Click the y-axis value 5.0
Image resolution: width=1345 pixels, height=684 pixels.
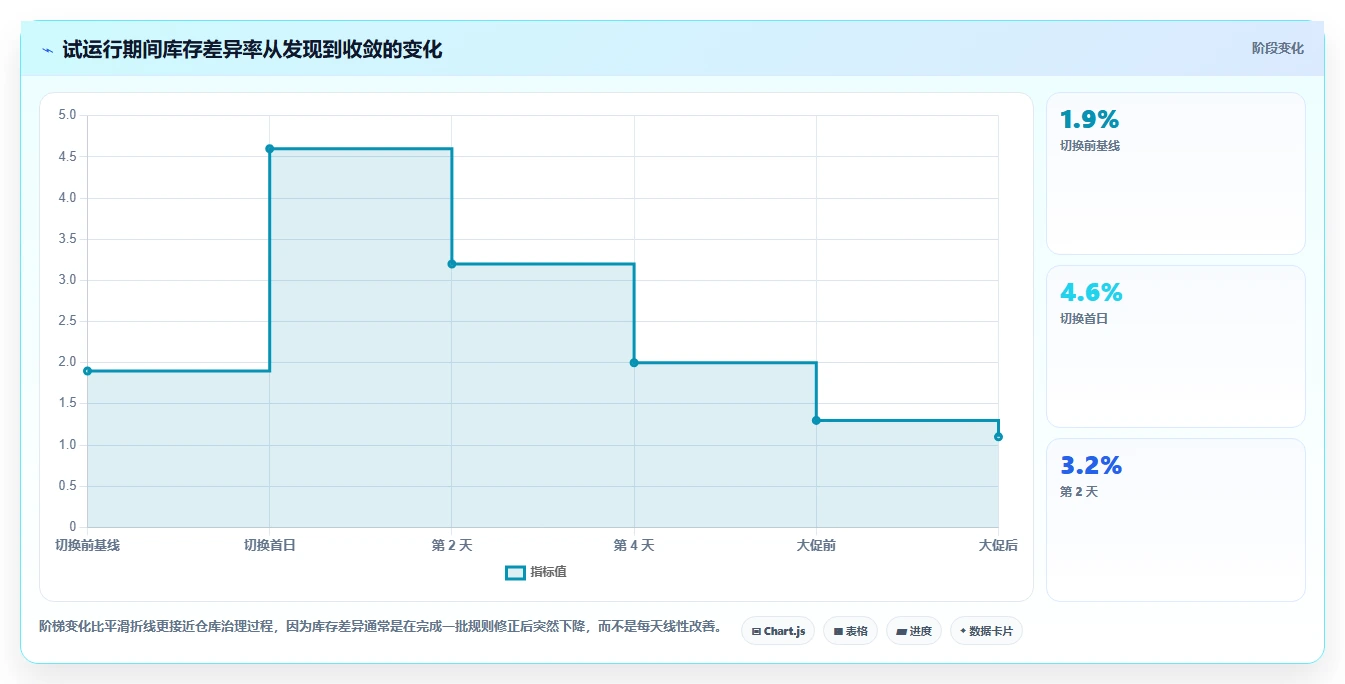tap(67, 115)
